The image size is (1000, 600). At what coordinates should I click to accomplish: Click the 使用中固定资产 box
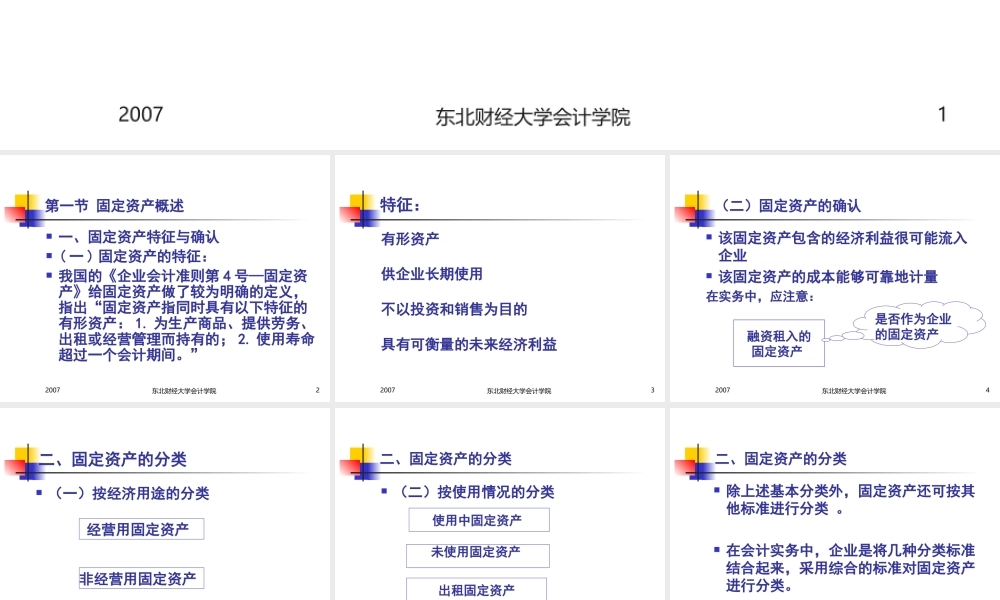(x=478, y=519)
